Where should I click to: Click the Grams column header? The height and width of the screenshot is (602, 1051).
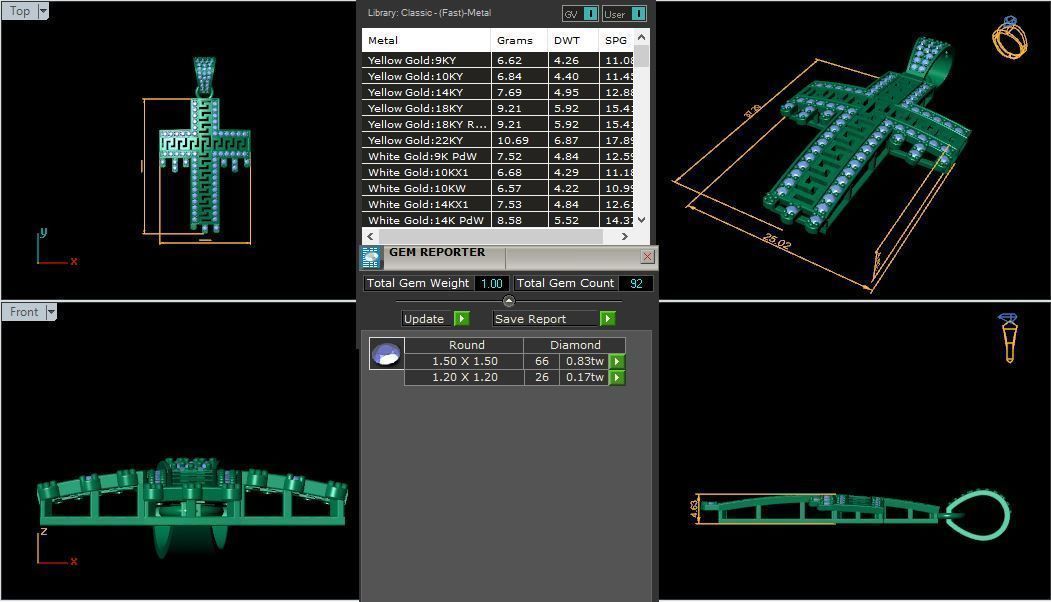519,40
